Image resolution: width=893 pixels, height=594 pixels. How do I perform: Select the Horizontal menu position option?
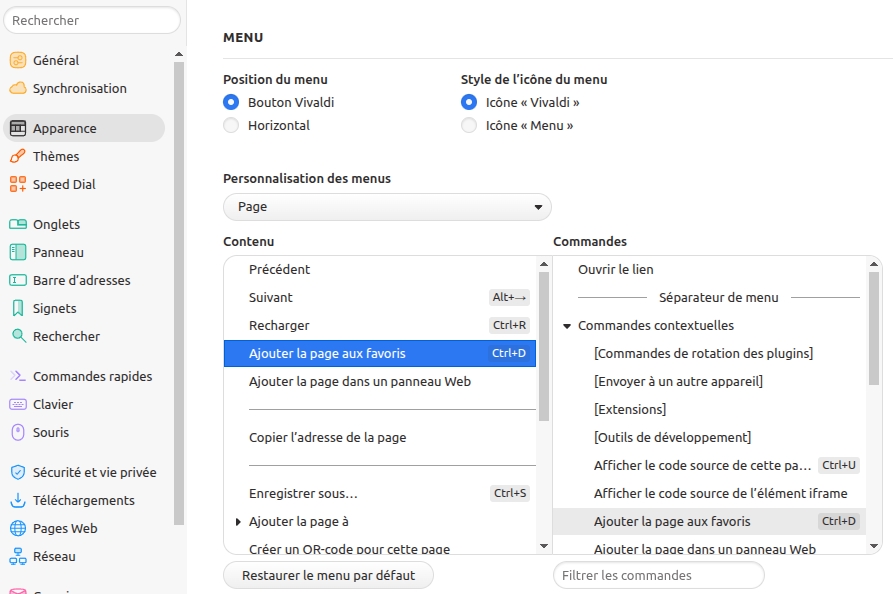click(x=231, y=125)
